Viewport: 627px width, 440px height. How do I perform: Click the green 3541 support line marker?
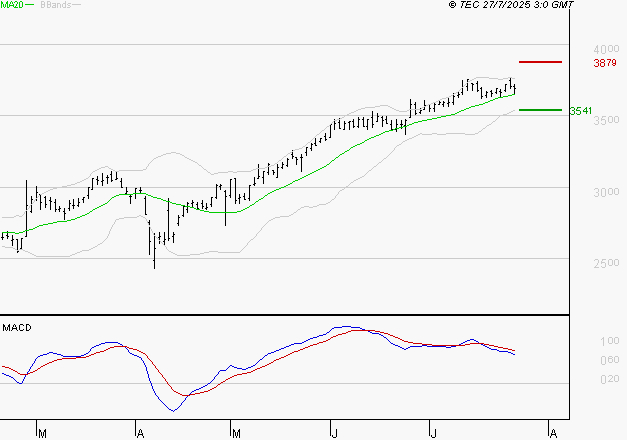539,110
